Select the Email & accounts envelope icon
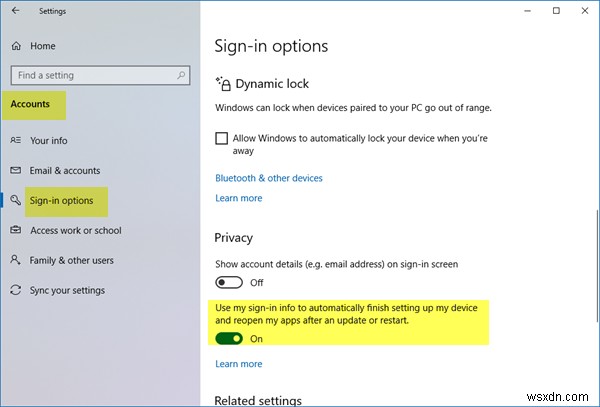 click(x=16, y=170)
